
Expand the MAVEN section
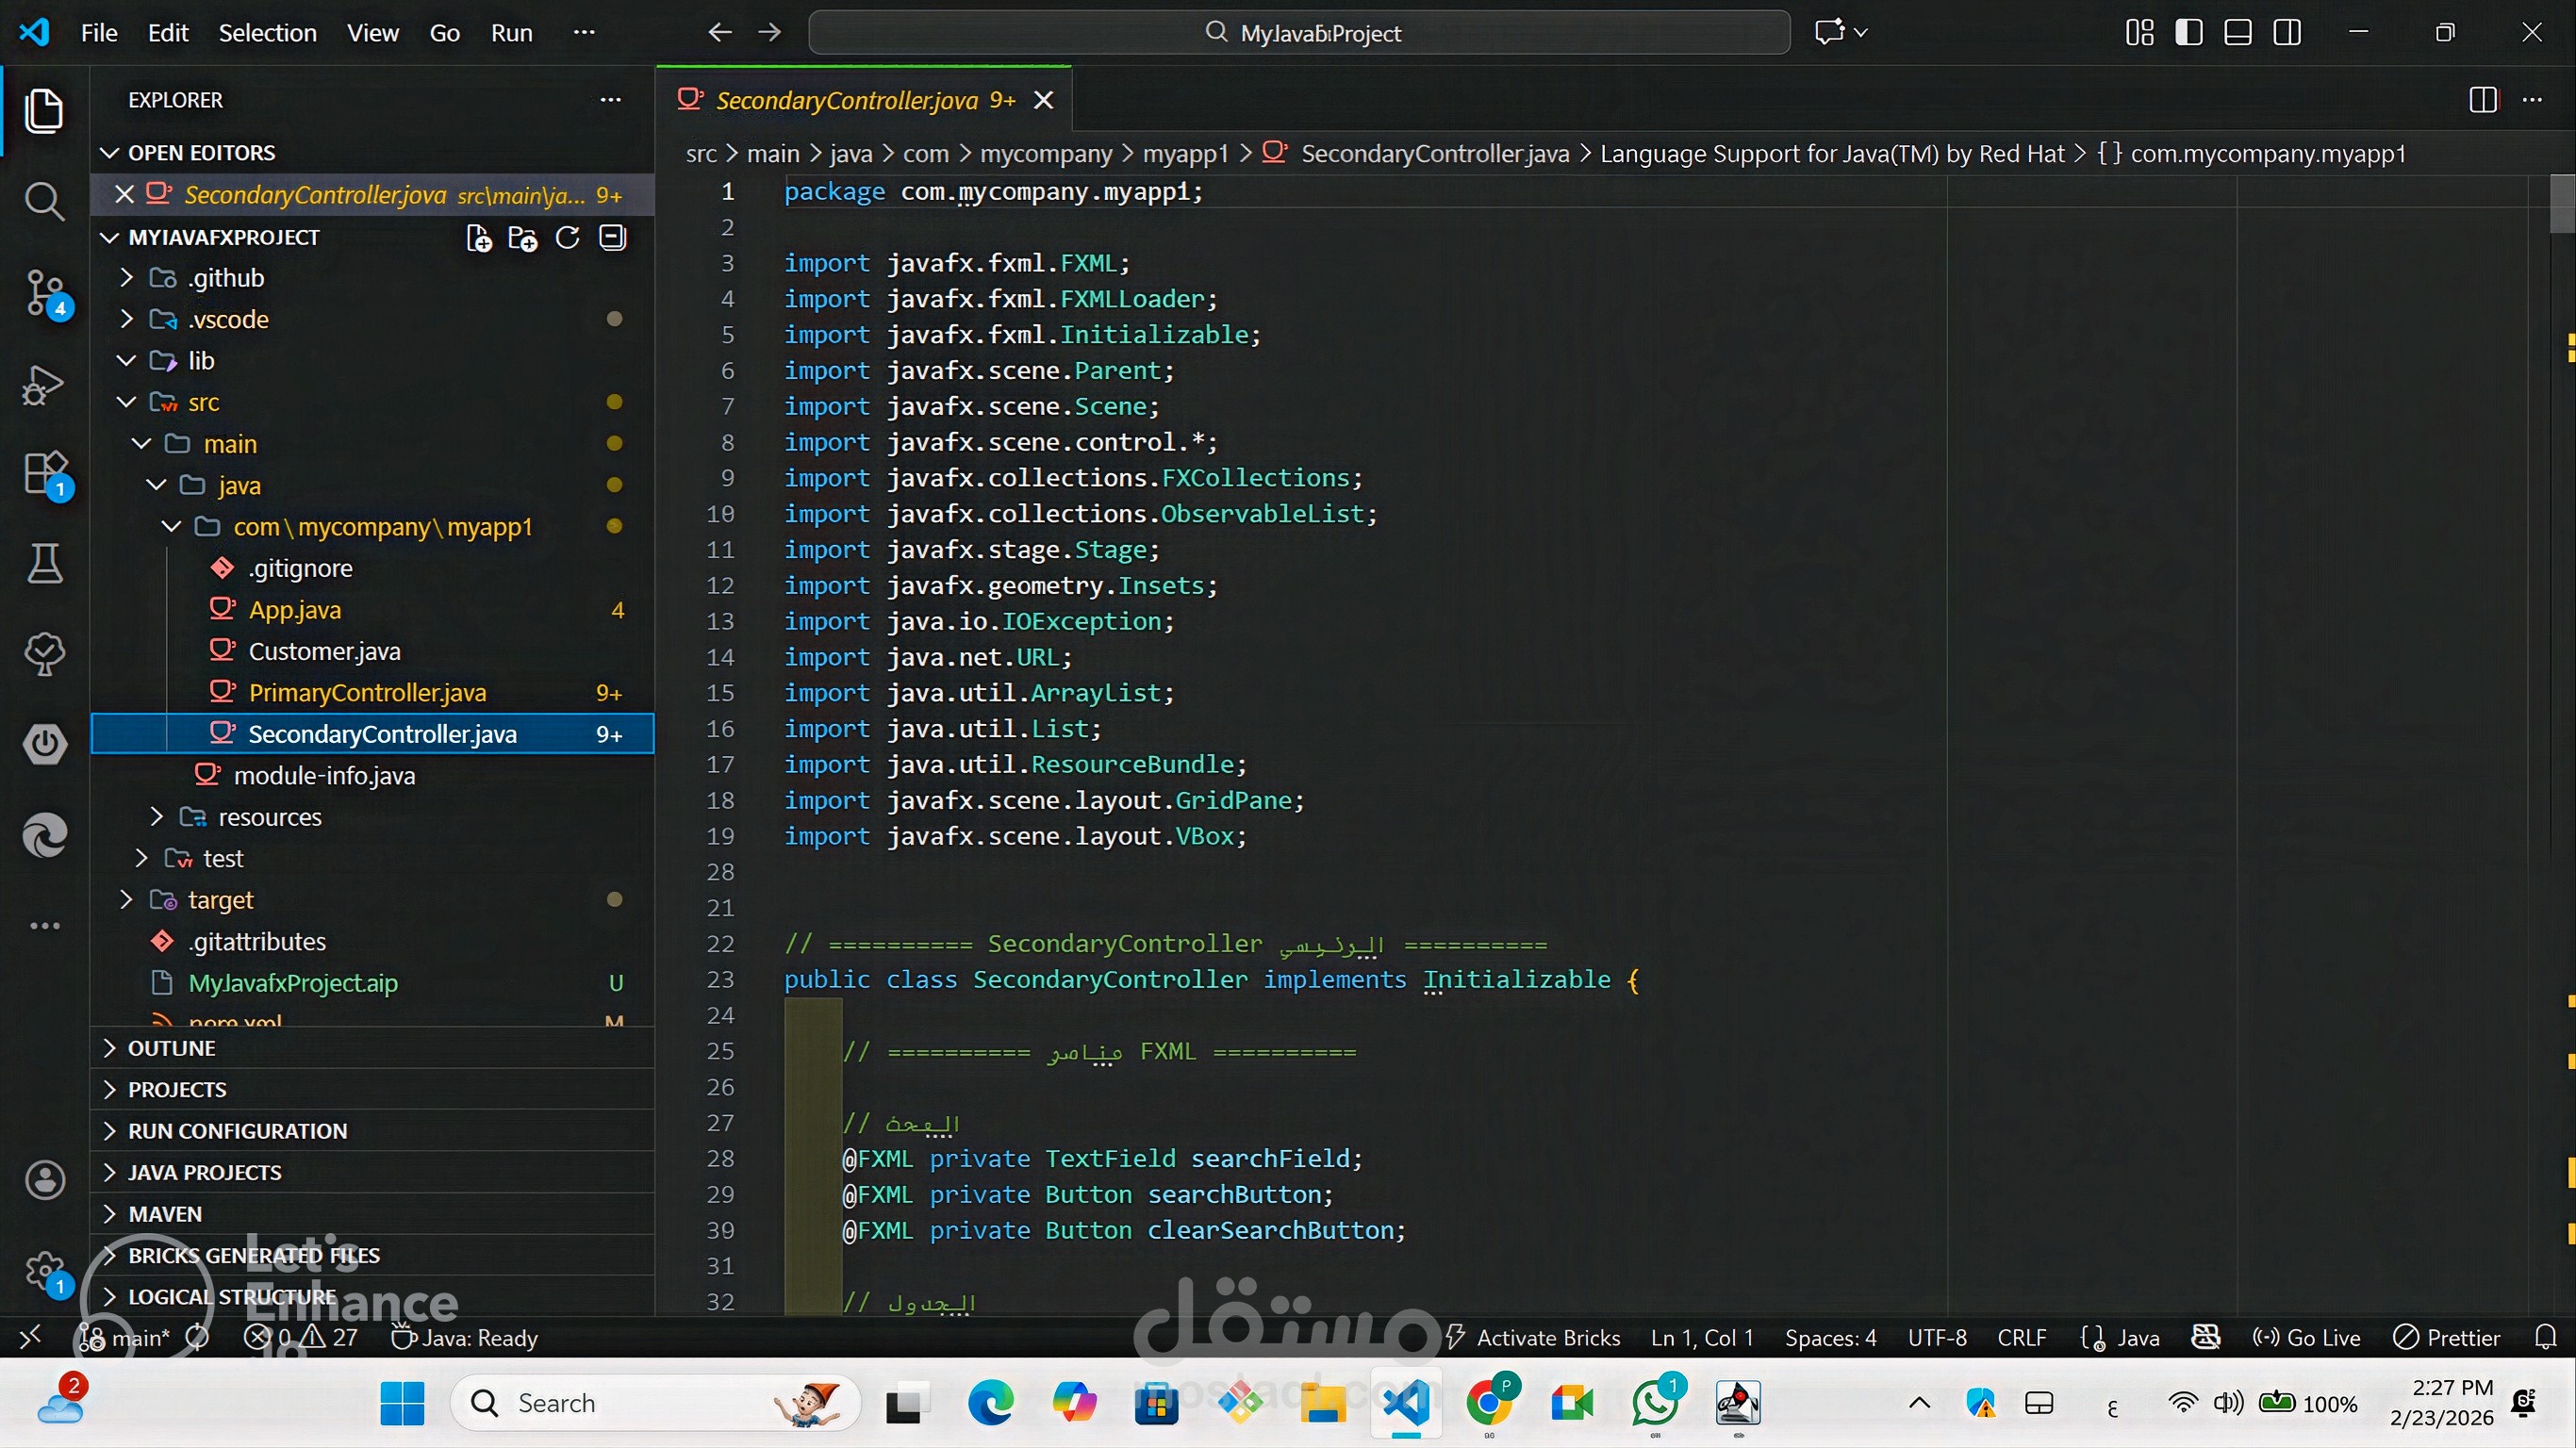coord(165,1214)
